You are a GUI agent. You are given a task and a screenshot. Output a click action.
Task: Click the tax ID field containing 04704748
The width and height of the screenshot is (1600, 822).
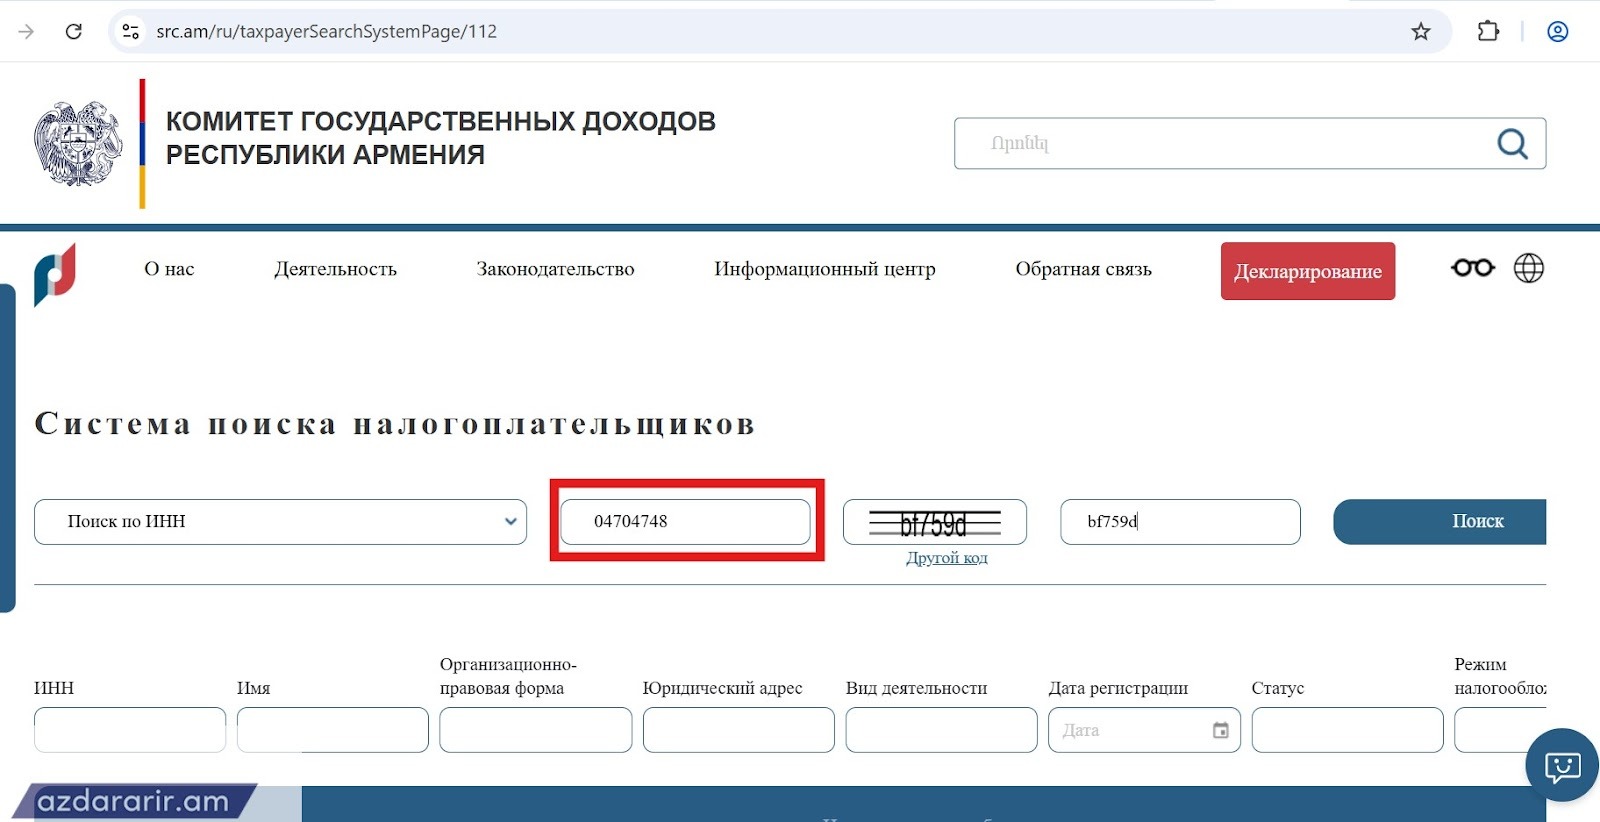pyautogui.click(x=685, y=522)
